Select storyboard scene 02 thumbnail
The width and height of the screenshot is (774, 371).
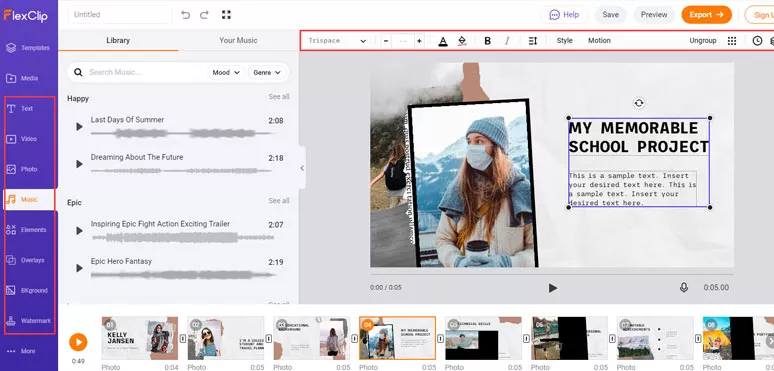pos(226,338)
